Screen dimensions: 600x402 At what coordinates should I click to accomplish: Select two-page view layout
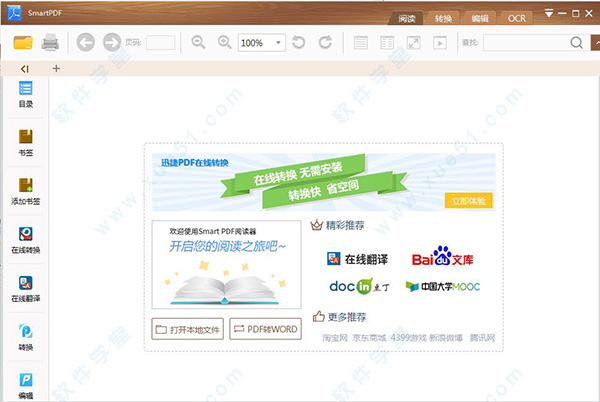coord(387,43)
